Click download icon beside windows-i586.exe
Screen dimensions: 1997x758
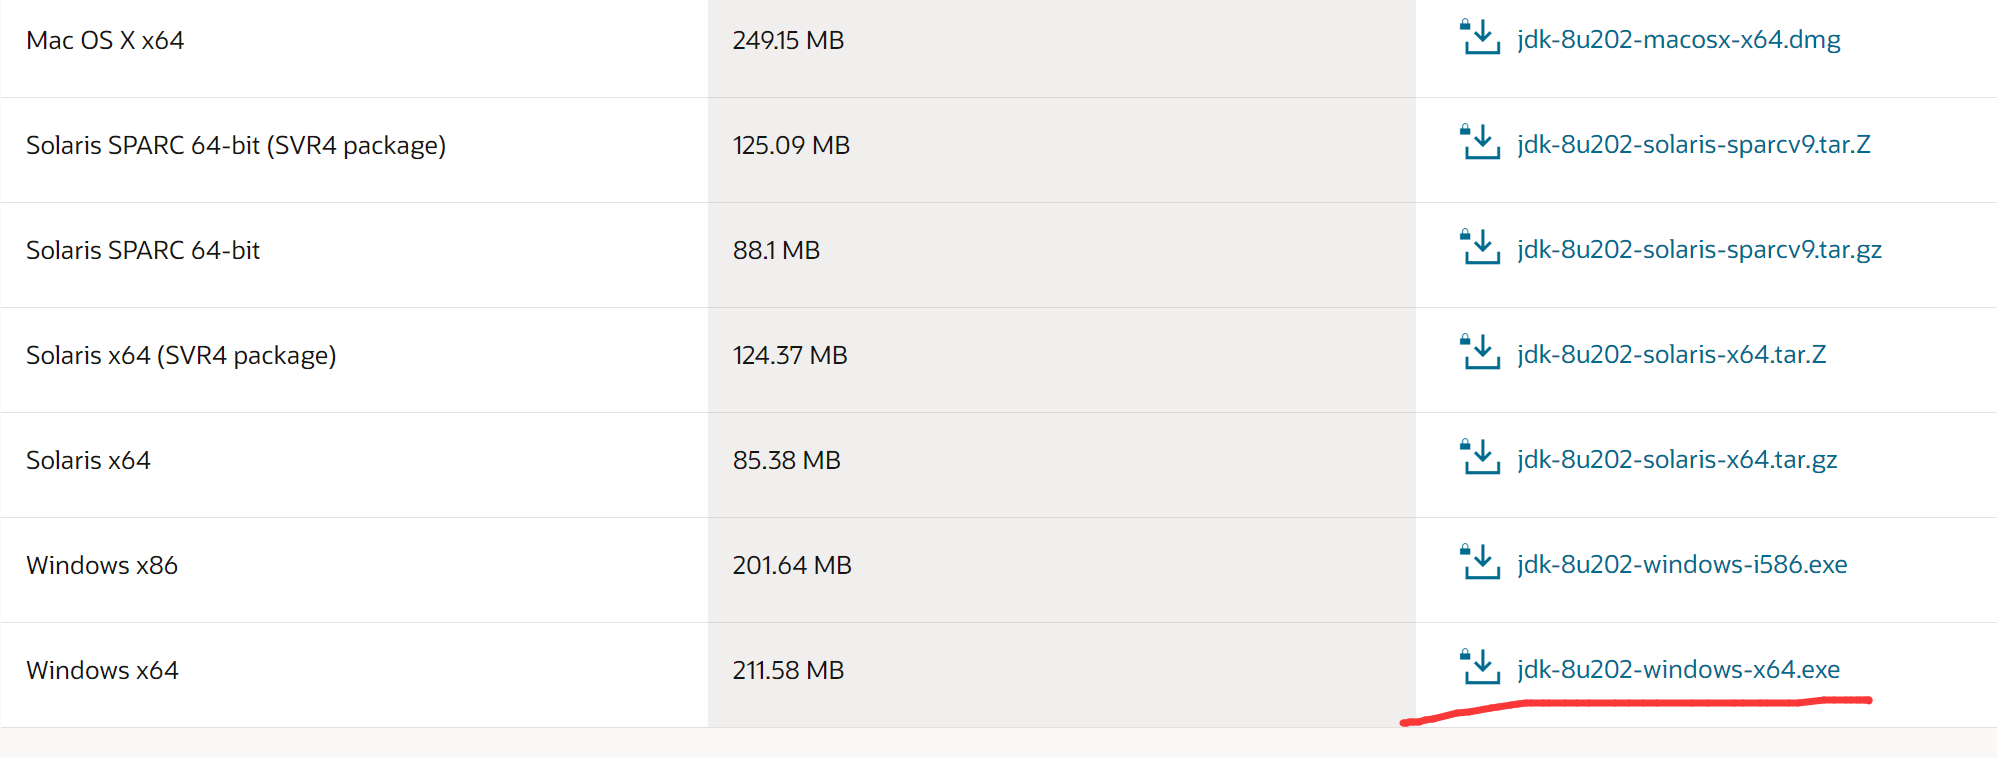click(1479, 563)
